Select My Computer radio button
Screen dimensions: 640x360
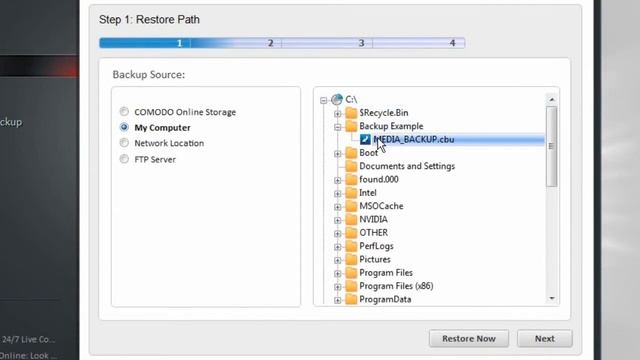pos(124,127)
